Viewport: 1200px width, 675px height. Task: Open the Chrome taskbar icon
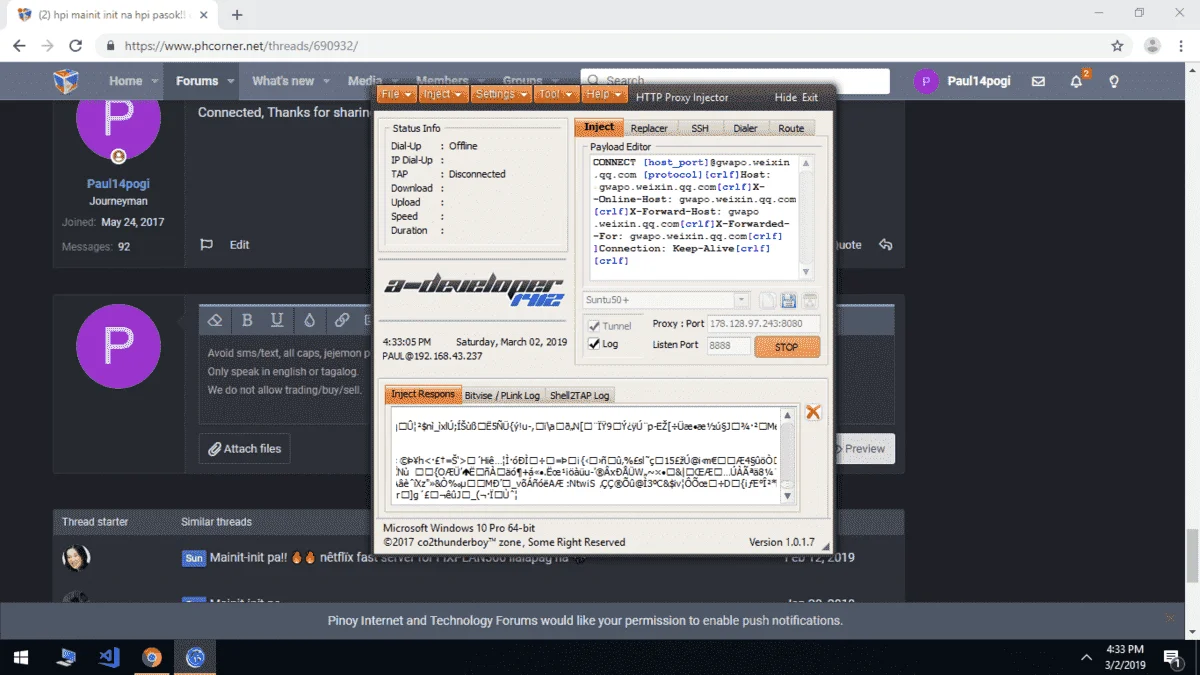[x=152, y=657]
